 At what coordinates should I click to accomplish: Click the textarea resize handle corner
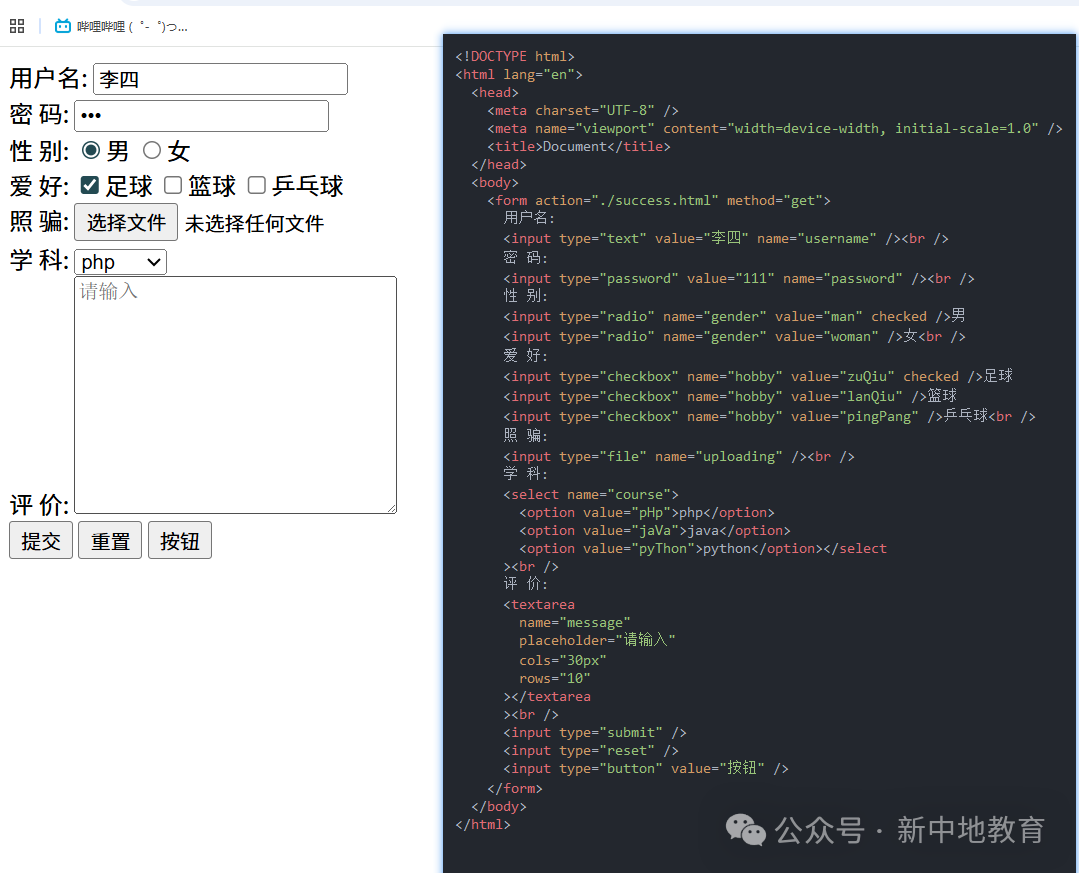392,508
